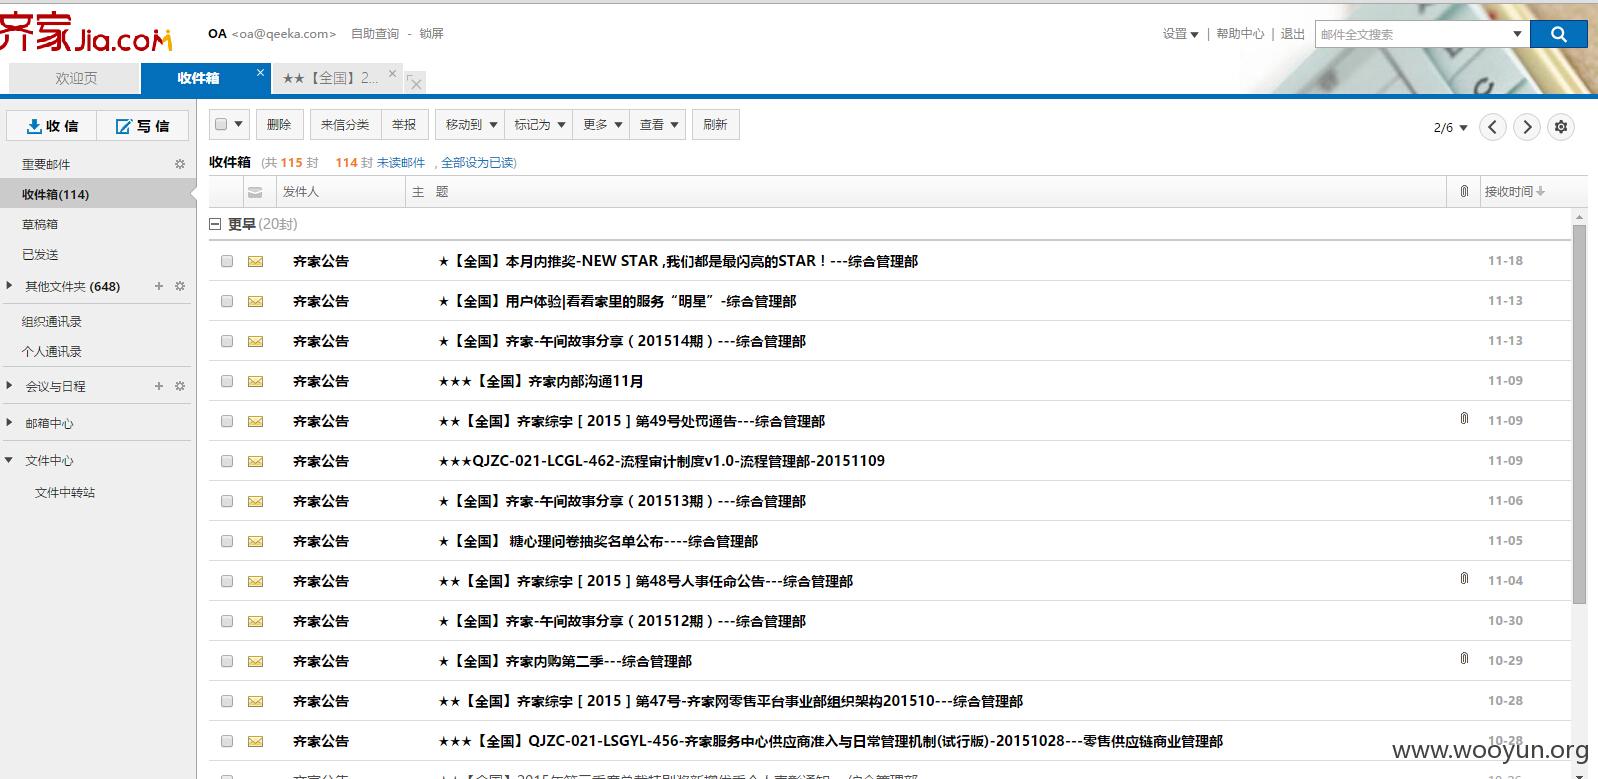The height and width of the screenshot is (779, 1598).
Task: Click envelope icon on NEW STAR email row
Action: [255, 261]
